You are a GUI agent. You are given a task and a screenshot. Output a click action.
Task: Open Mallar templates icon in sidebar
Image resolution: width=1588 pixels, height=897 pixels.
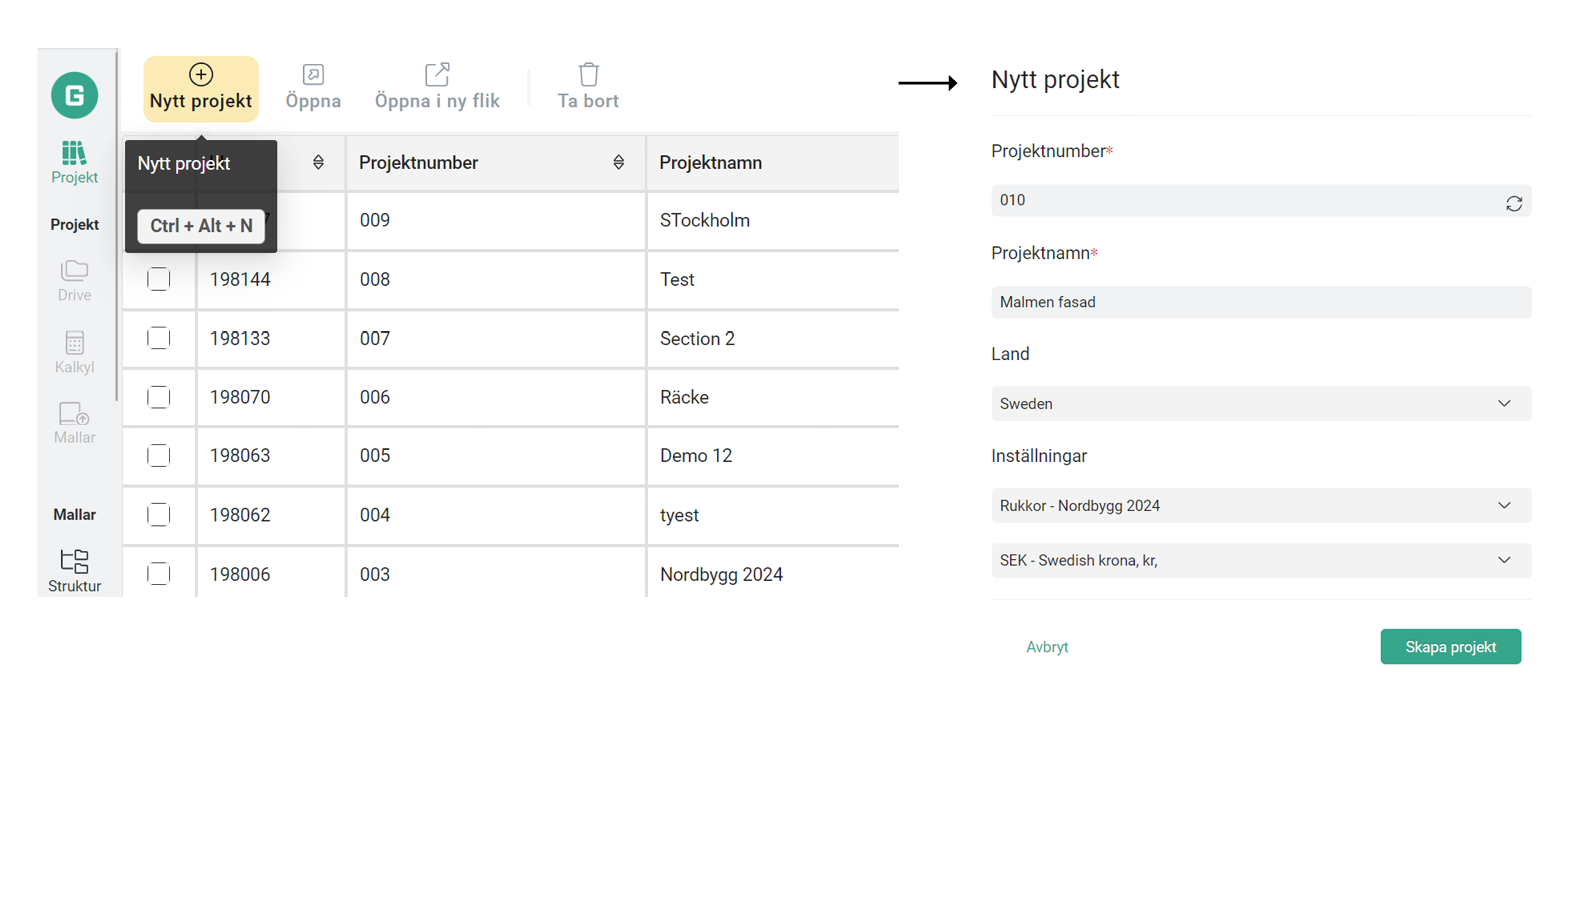(74, 423)
